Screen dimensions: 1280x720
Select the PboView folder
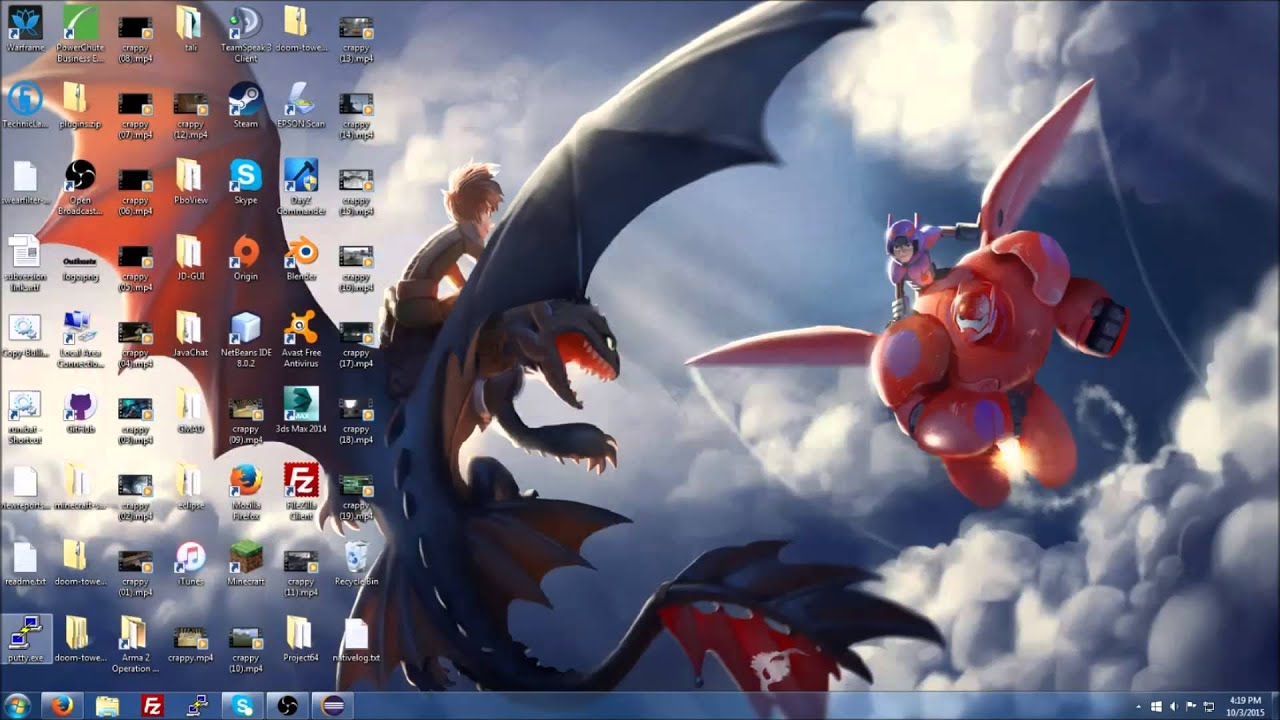point(190,182)
